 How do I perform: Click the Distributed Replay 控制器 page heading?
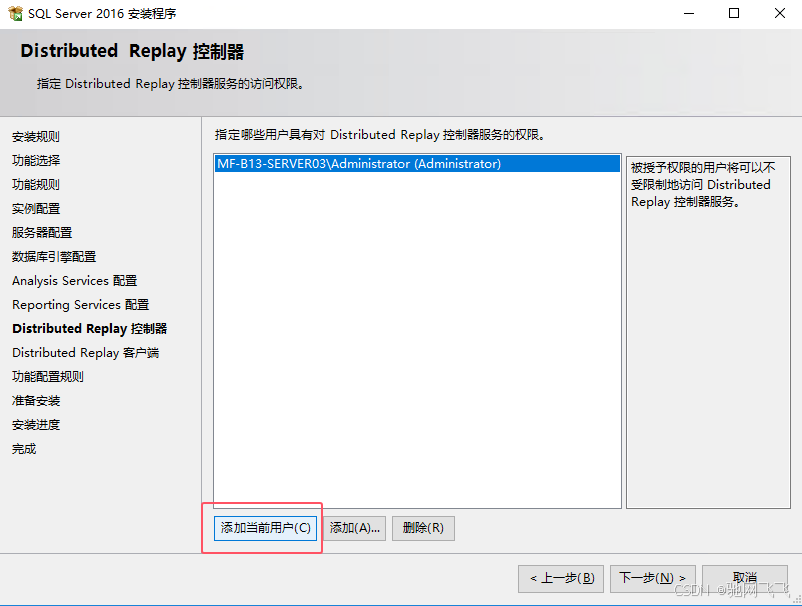pyautogui.click(x=132, y=52)
